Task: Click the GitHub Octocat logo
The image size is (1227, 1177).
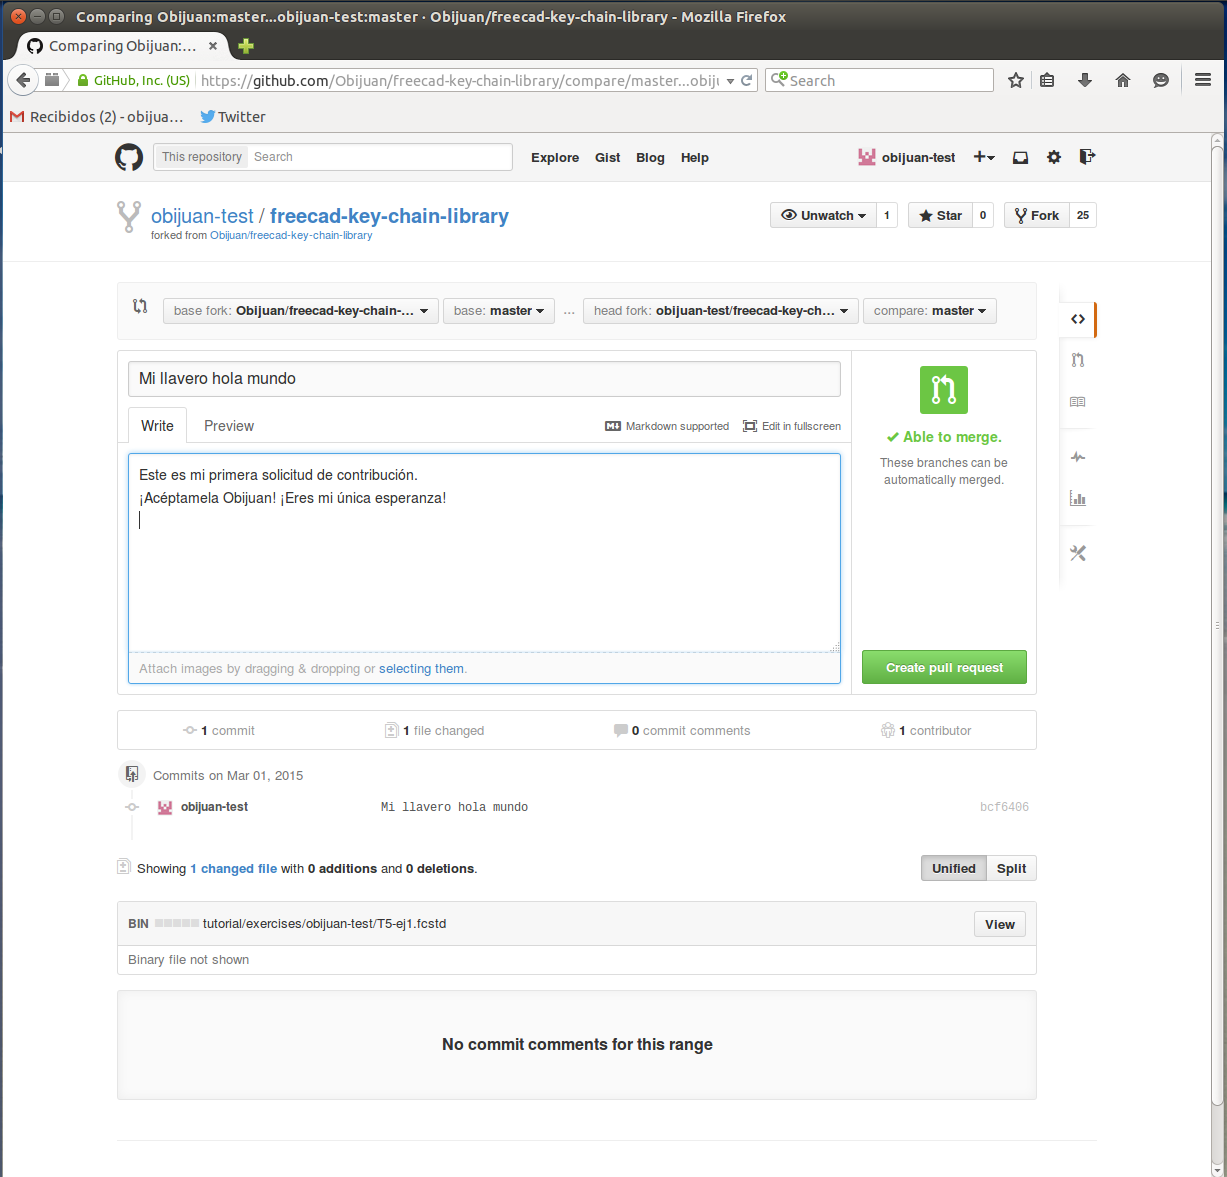Action: pos(129,157)
